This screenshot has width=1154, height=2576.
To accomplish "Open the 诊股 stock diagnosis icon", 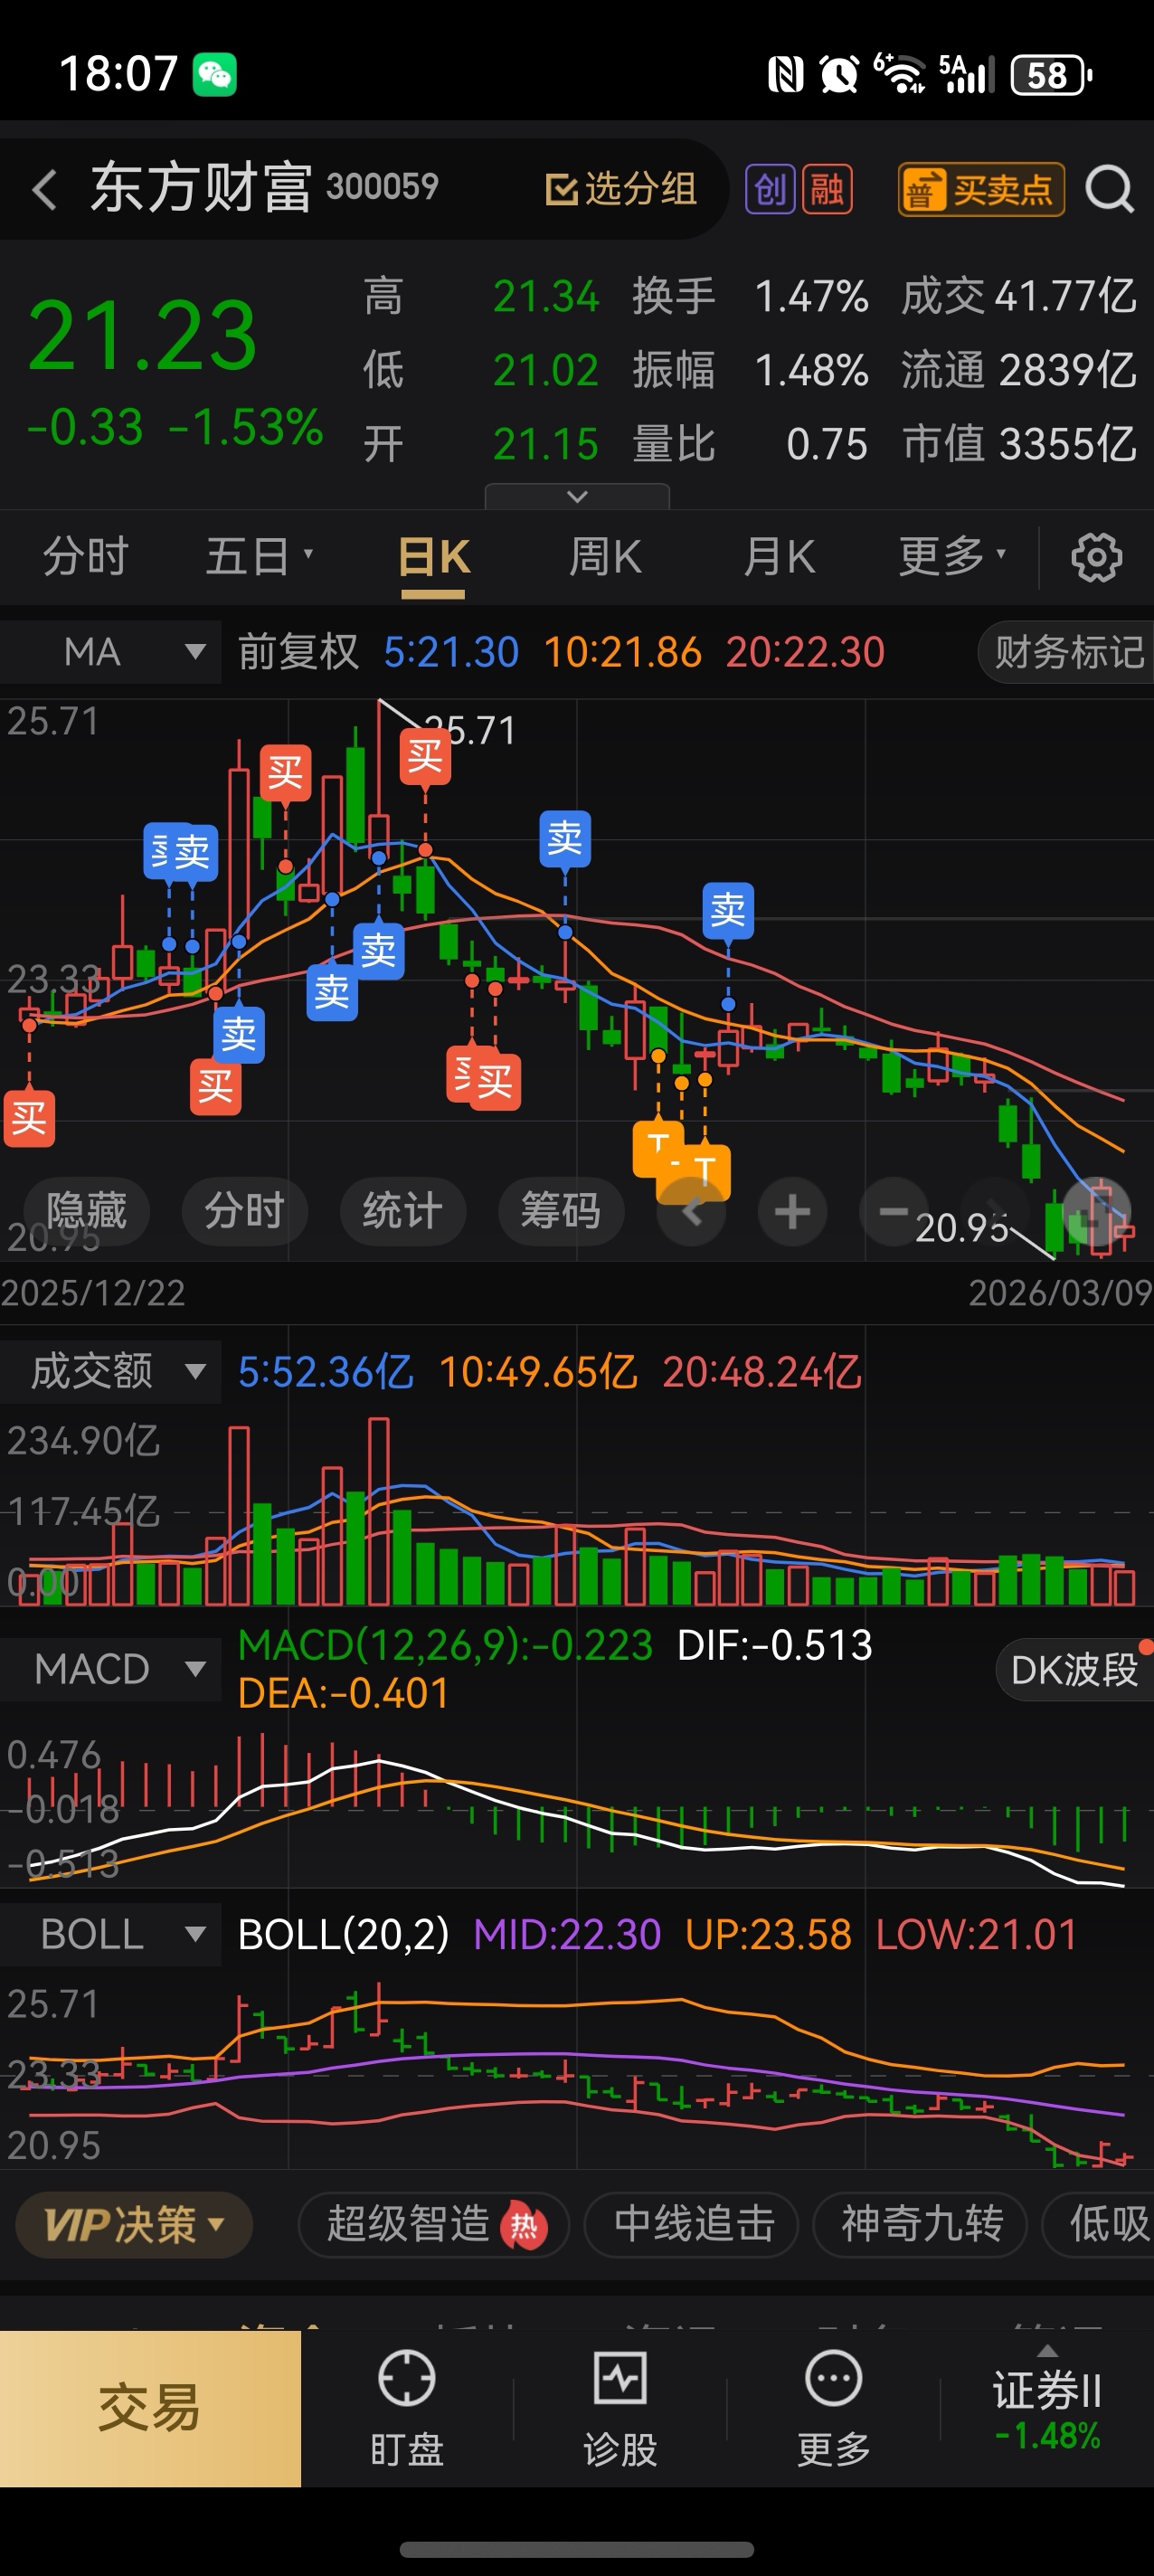I will pyautogui.click(x=620, y=2408).
